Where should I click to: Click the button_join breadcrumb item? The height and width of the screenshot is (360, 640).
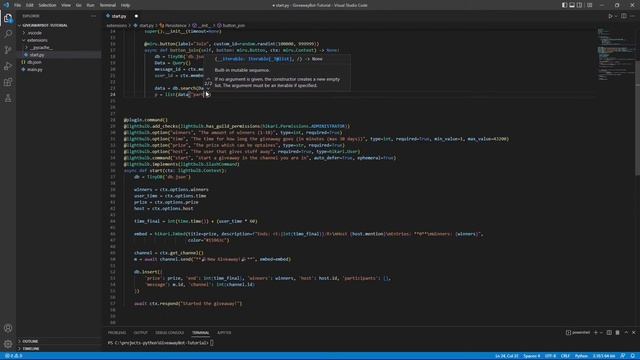coord(233,25)
